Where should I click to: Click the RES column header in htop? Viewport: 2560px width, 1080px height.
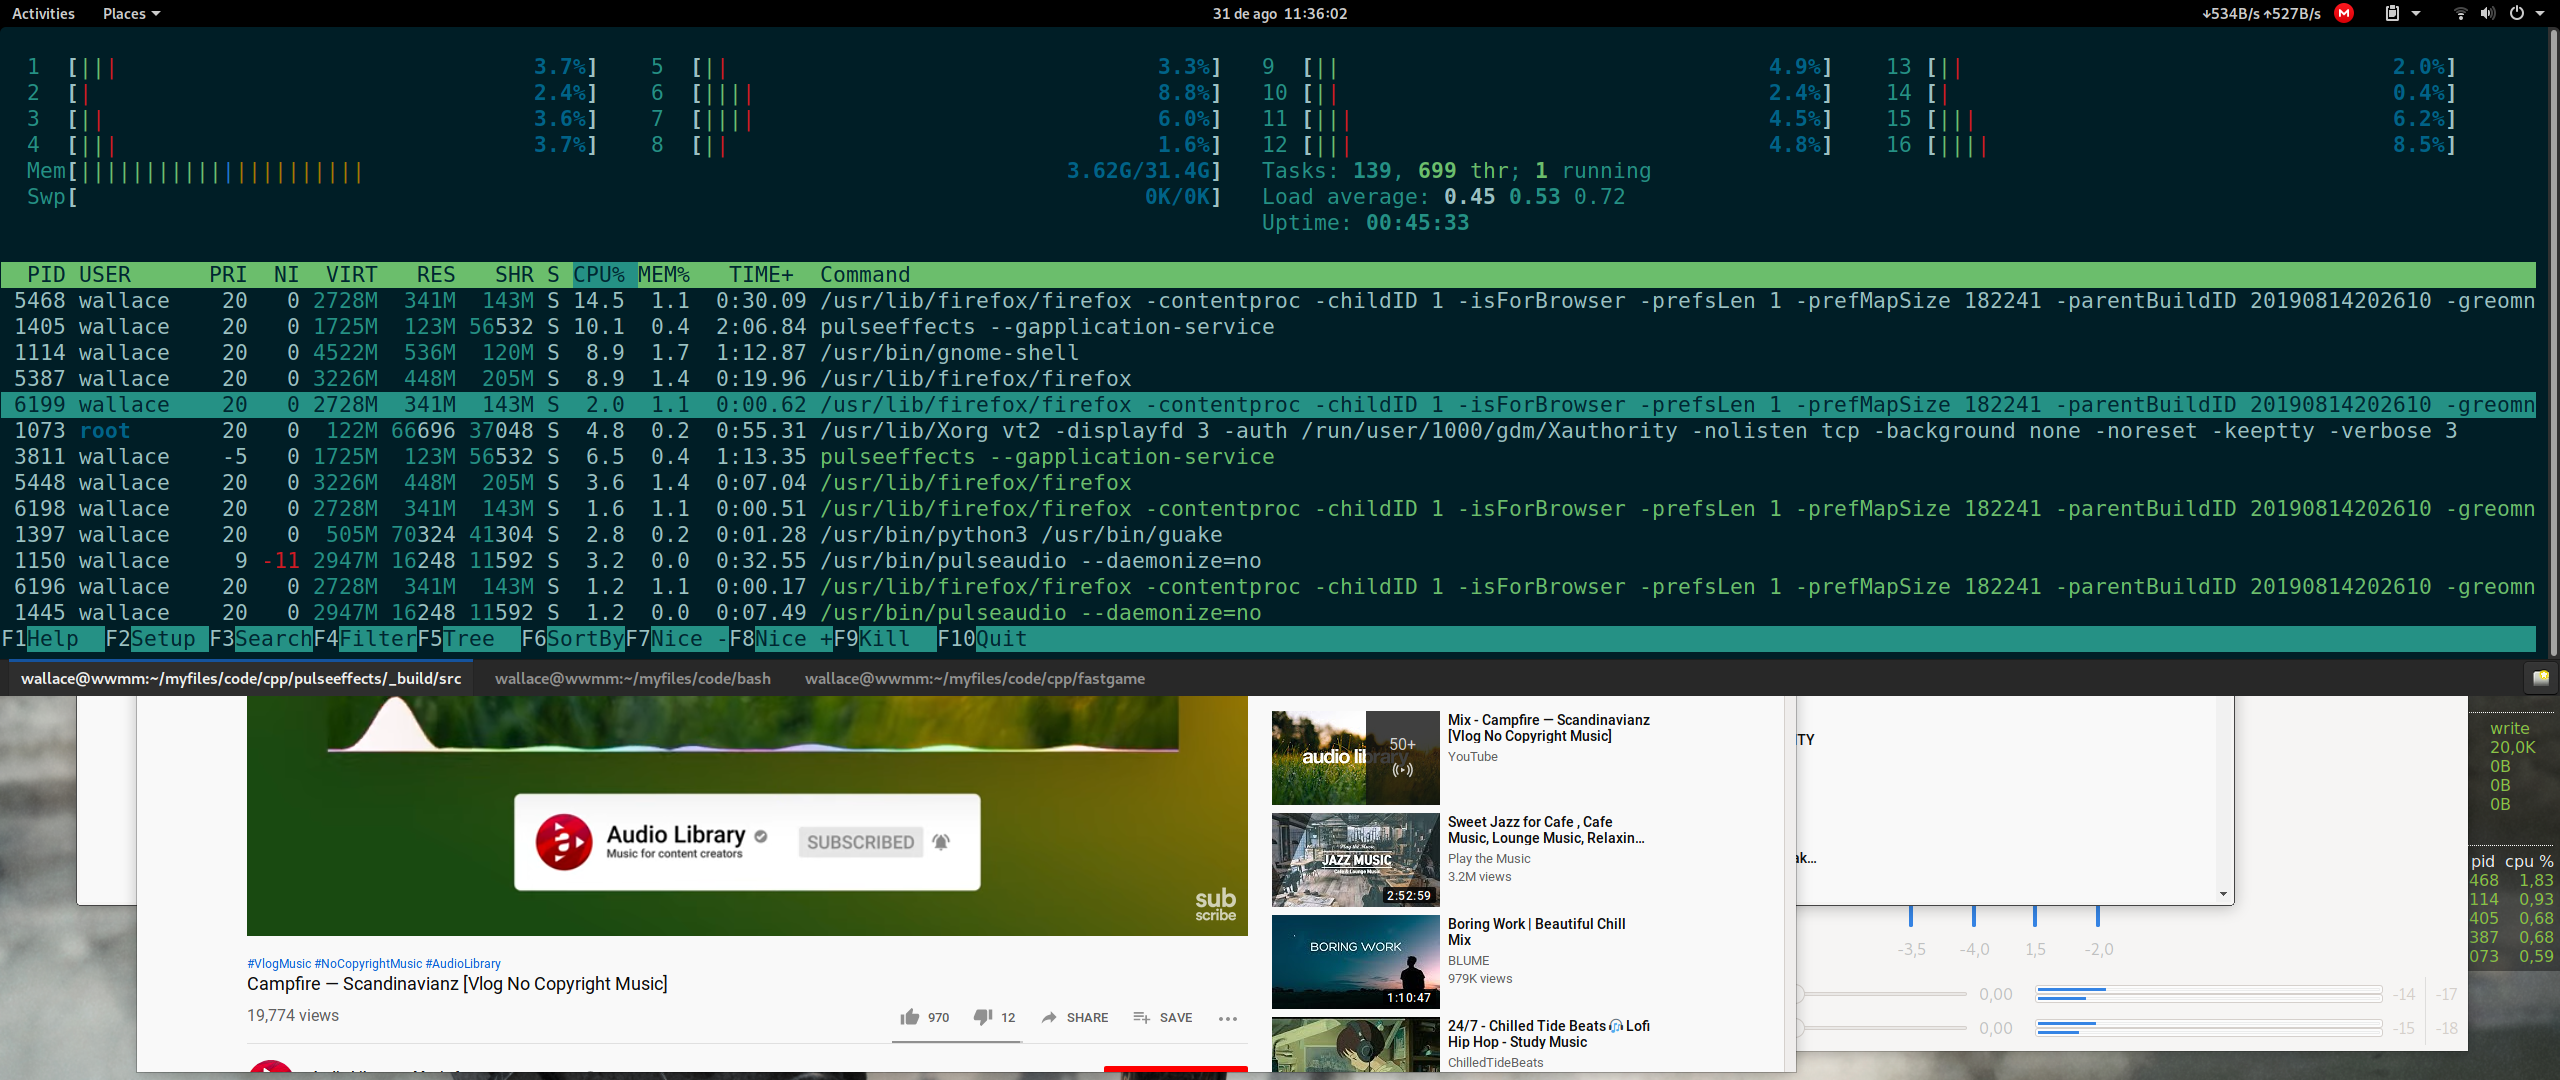(436, 275)
